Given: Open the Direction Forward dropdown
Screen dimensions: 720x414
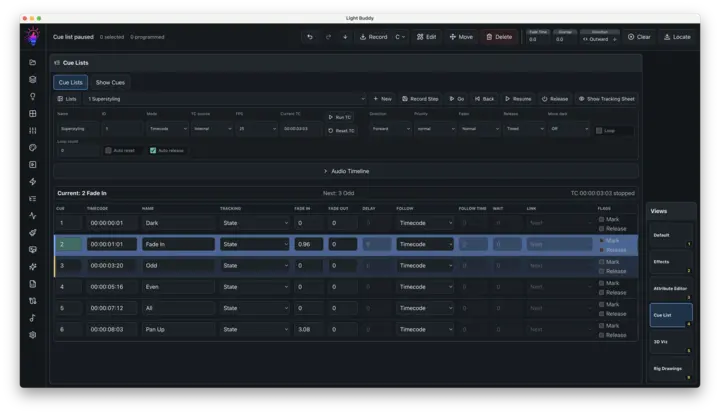Looking at the screenshot, I should [x=390, y=129].
